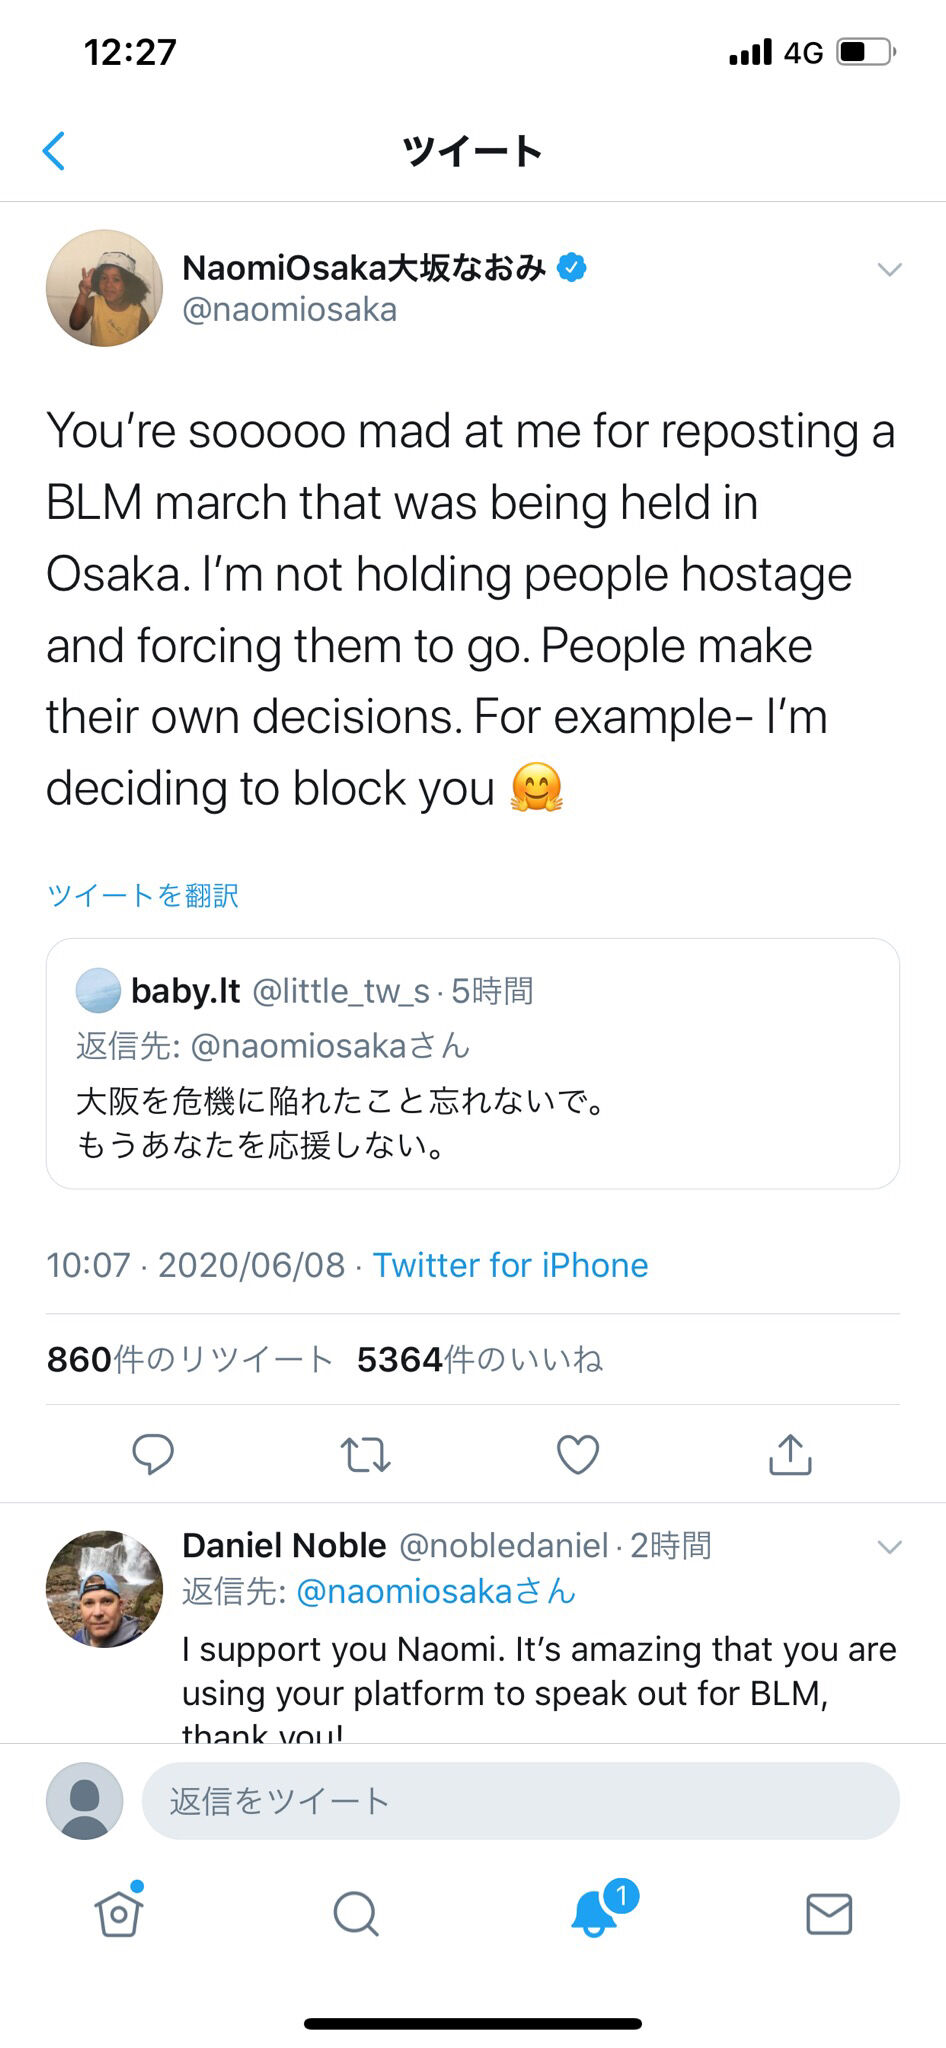Open the search tab
Image resolution: width=946 pixels, height=2048 pixels.
tap(355, 1914)
